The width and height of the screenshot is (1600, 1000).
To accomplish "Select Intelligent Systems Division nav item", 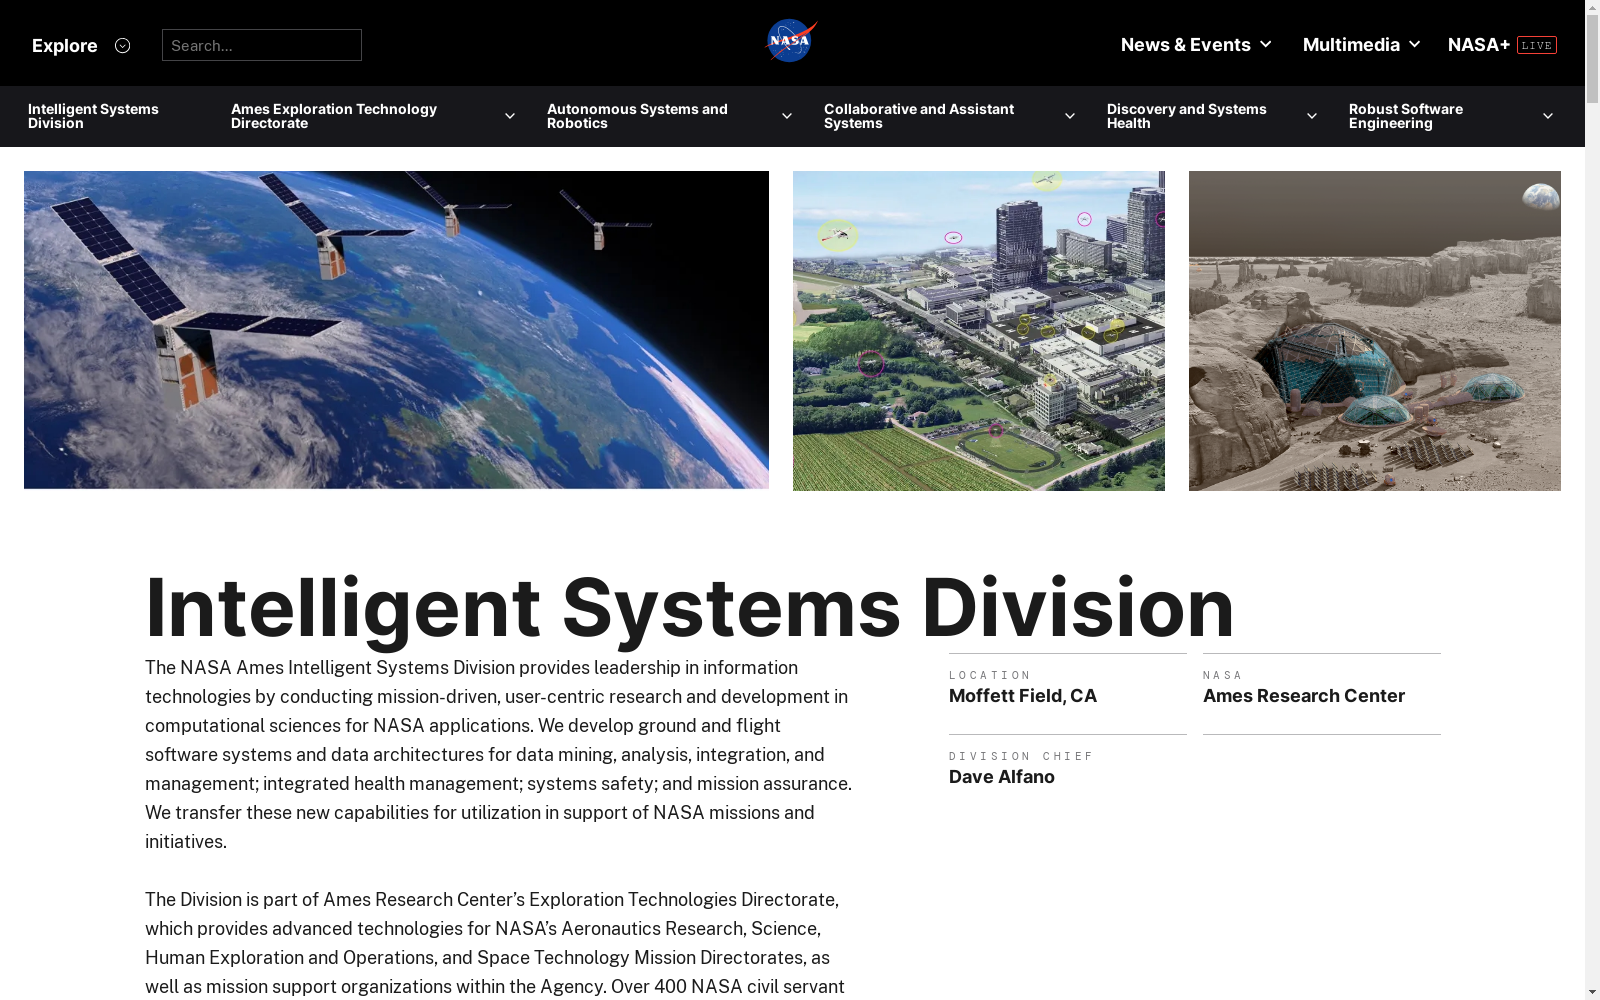I will pos(93,116).
